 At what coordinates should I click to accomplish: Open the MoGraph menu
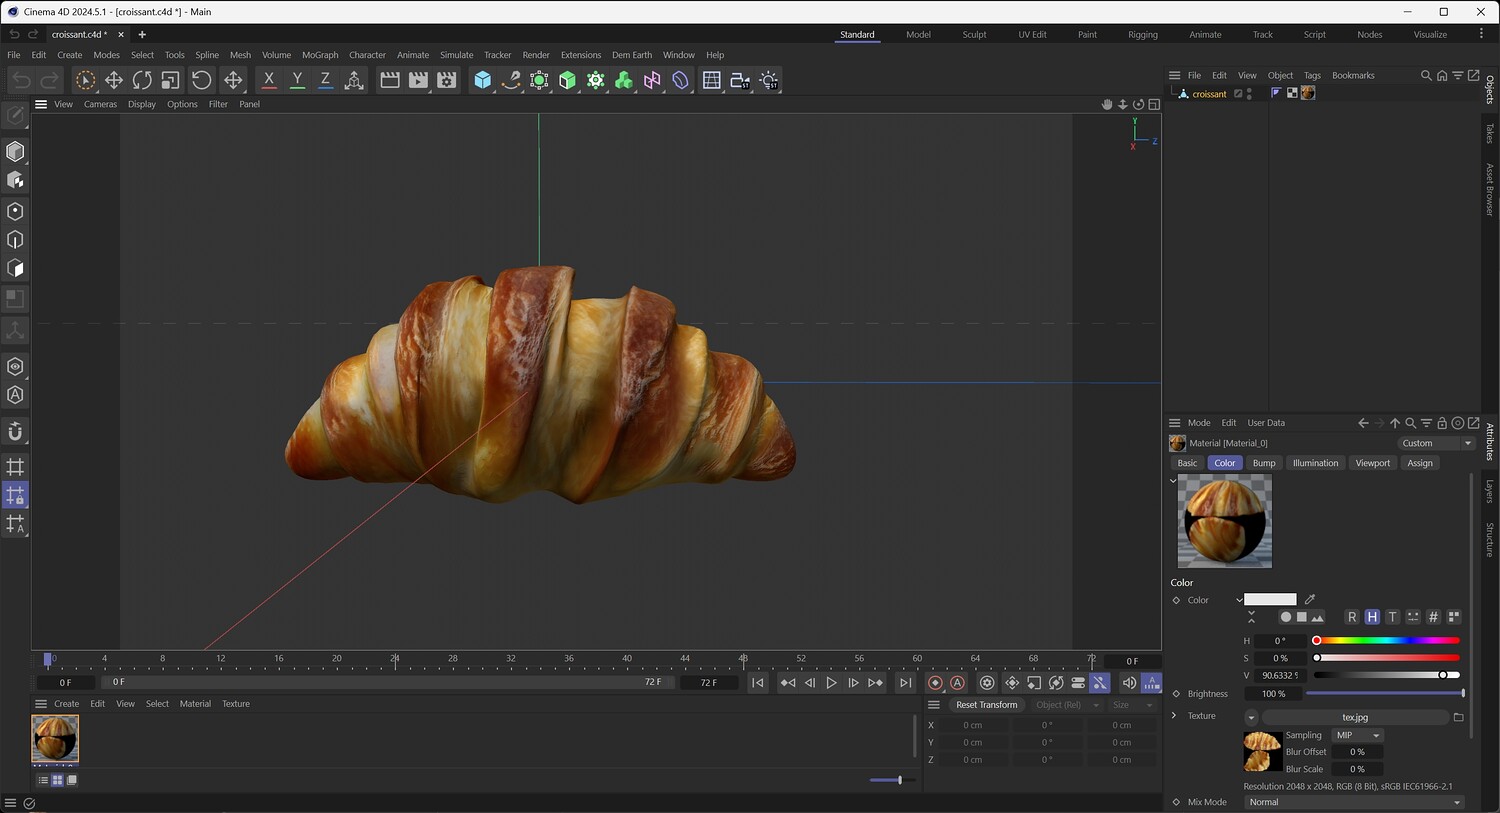click(320, 55)
